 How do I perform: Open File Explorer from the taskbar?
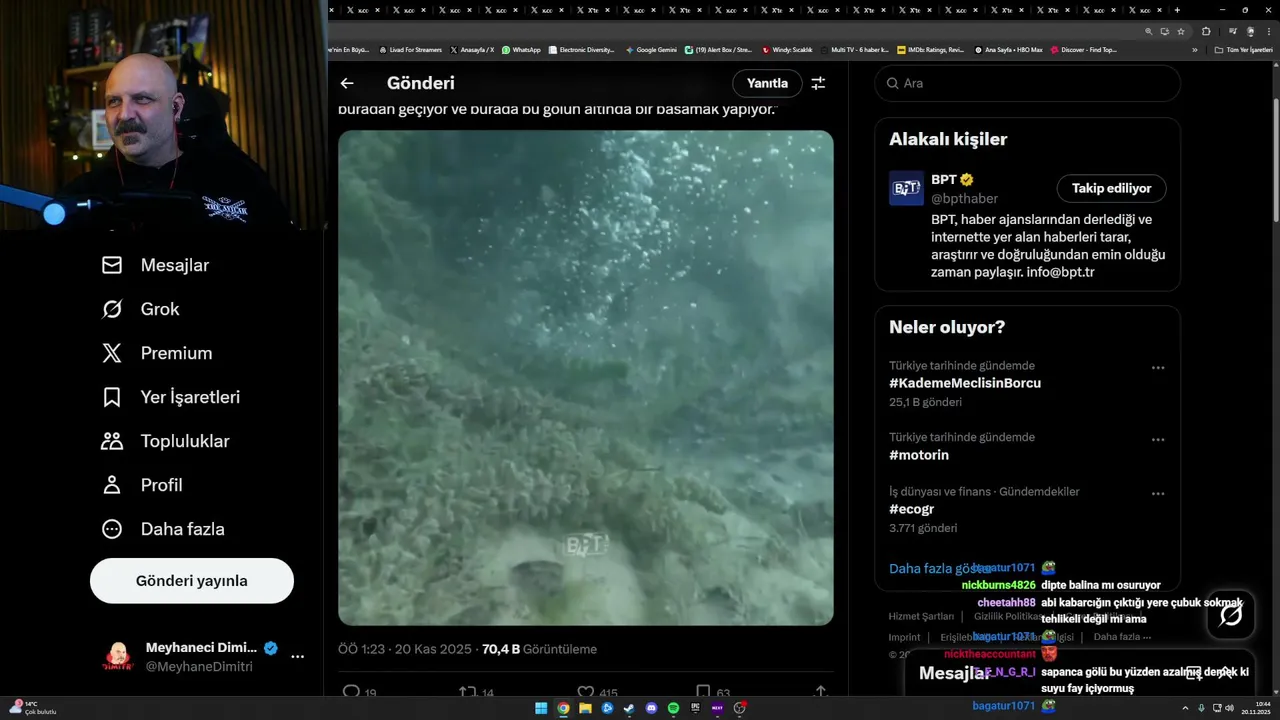[x=585, y=708]
